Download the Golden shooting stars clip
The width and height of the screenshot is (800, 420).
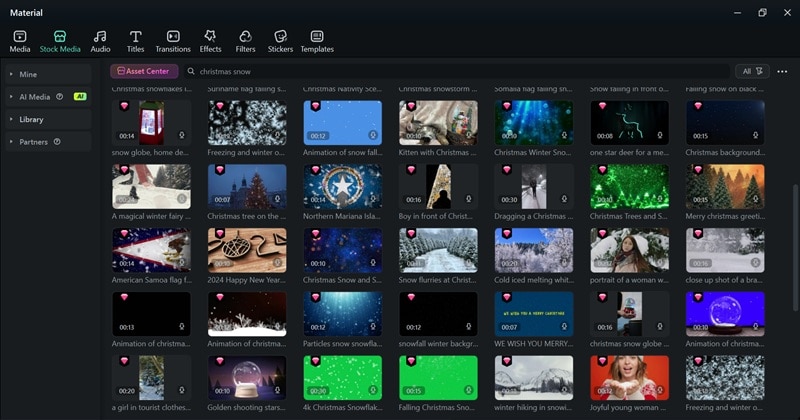[x=278, y=390]
